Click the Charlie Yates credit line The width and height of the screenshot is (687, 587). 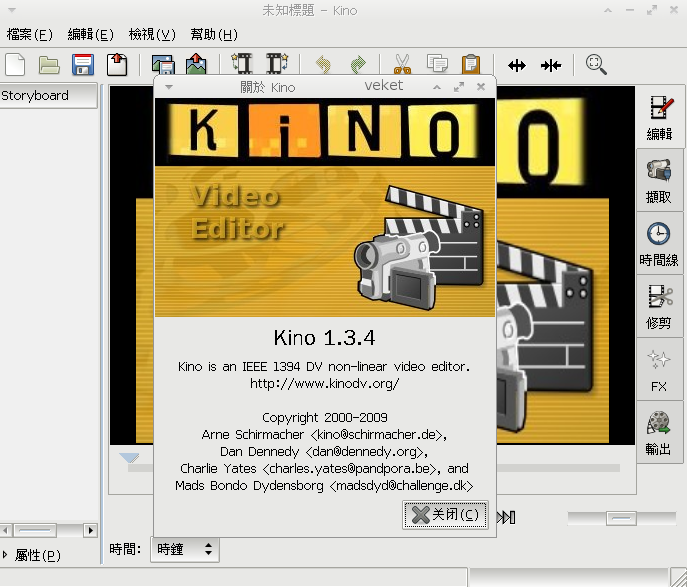325,469
